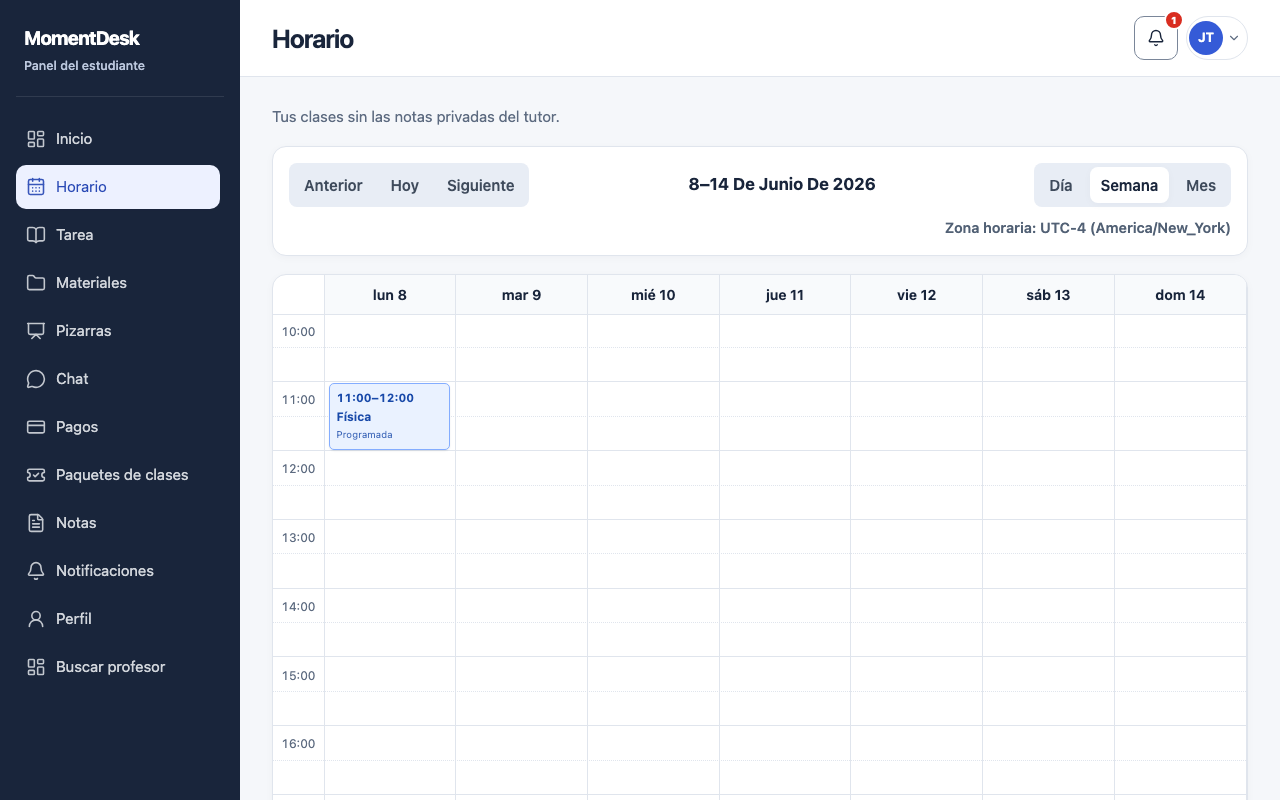Open the Notificaciones label
Image resolution: width=1280 pixels, height=800 pixels.
(105, 571)
